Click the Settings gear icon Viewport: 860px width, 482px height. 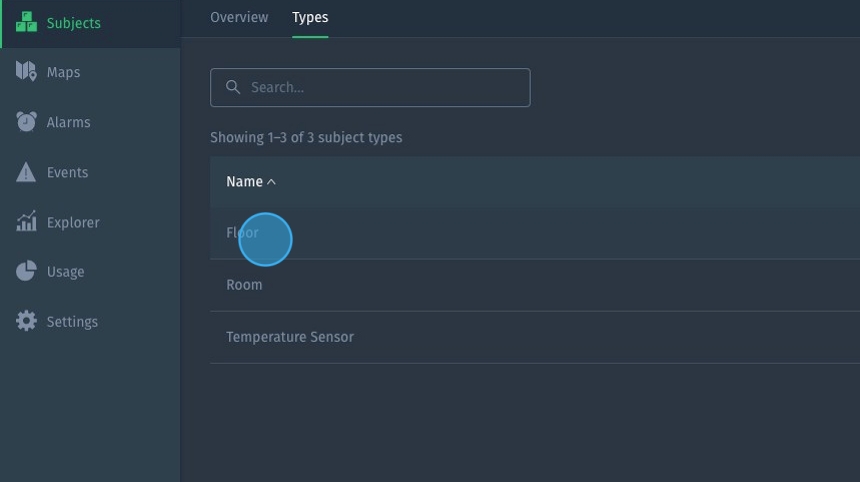(x=26, y=322)
